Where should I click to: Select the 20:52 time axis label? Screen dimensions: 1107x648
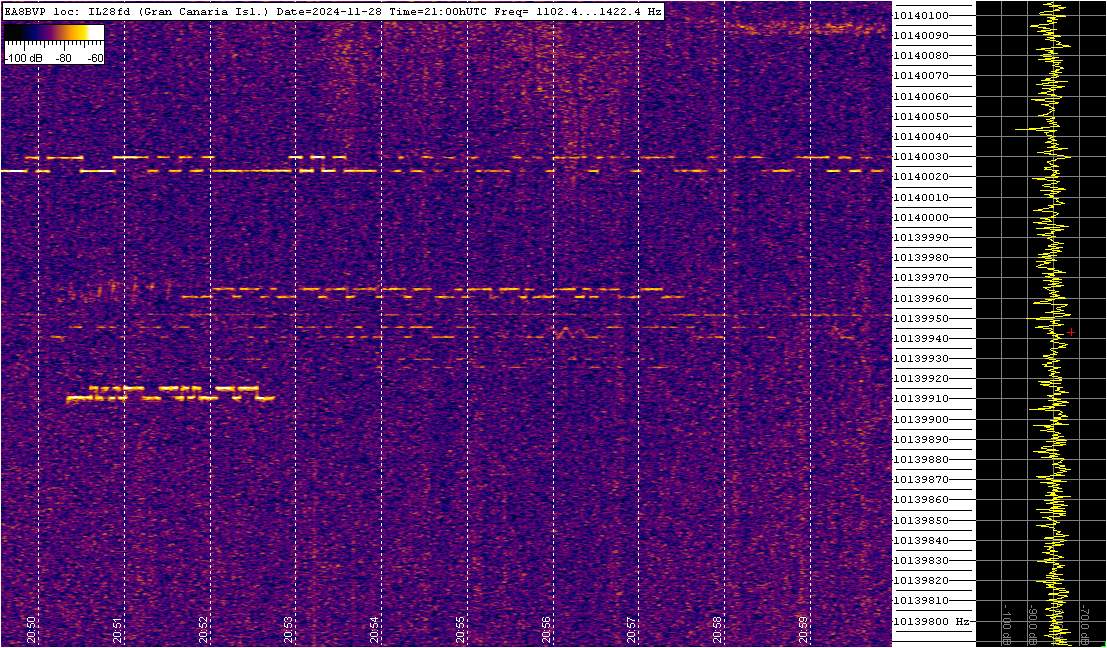(203, 630)
